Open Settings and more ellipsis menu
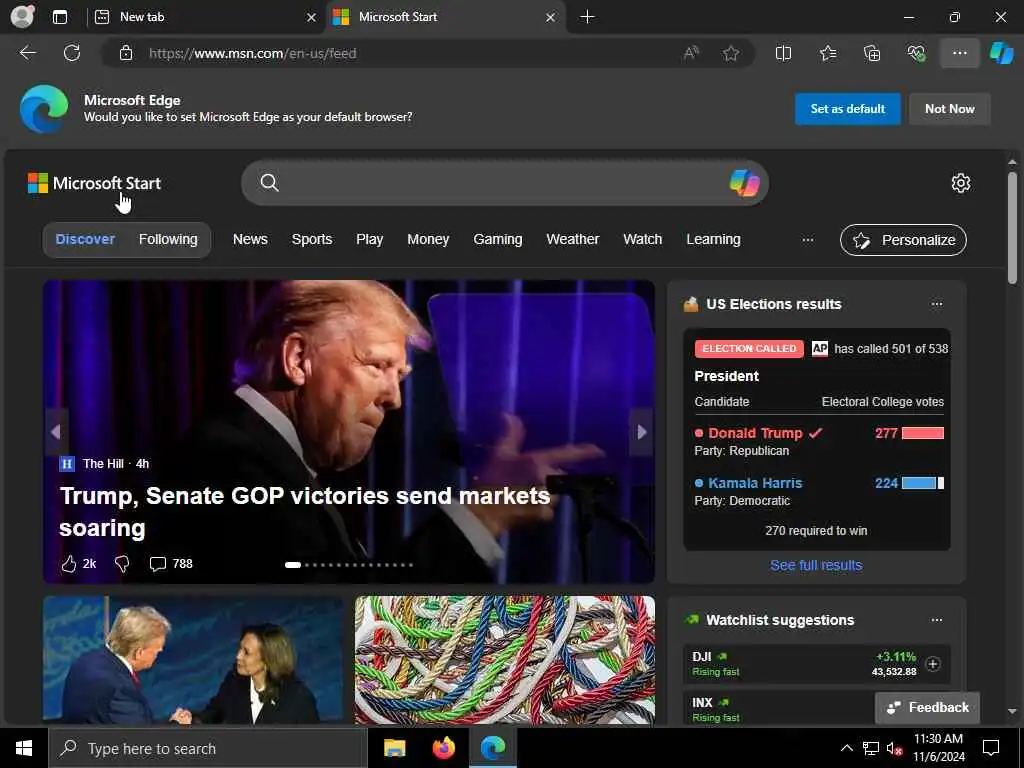This screenshot has height=768, width=1024. (x=959, y=53)
